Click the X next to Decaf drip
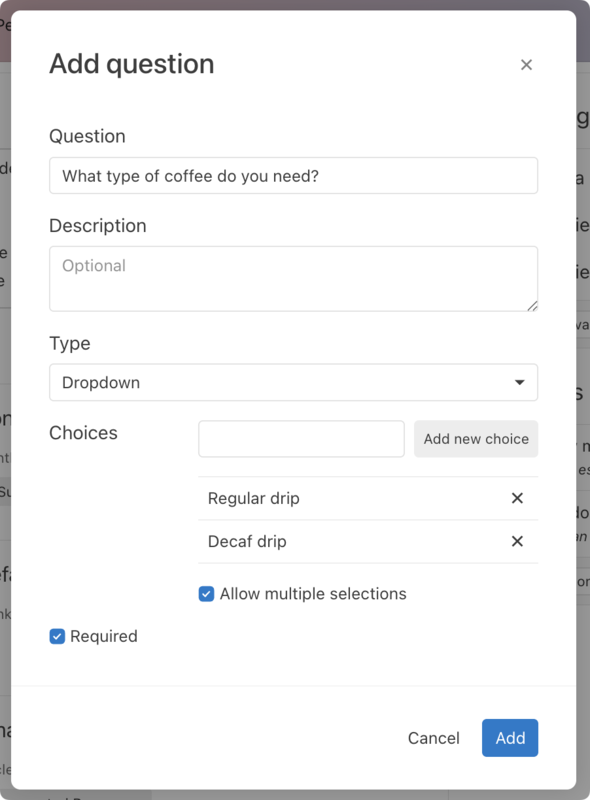This screenshot has width=590, height=800. pos(517,541)
